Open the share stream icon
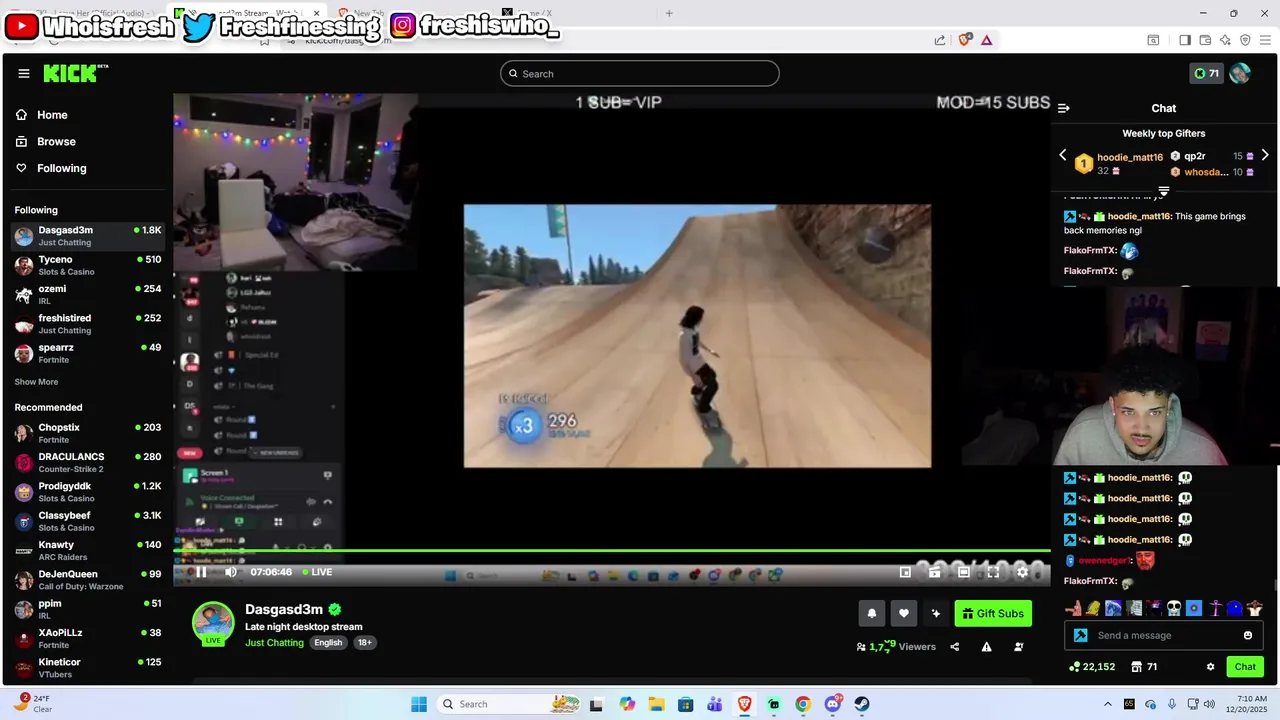 954,647
